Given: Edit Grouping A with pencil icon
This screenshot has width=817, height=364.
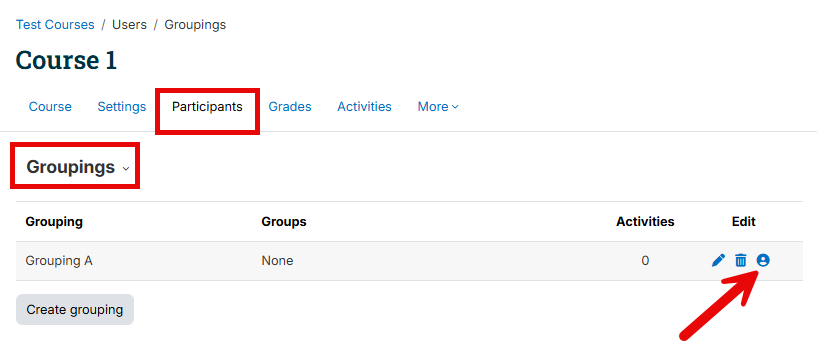Looking at the screenshot, I should coord(718,260).
